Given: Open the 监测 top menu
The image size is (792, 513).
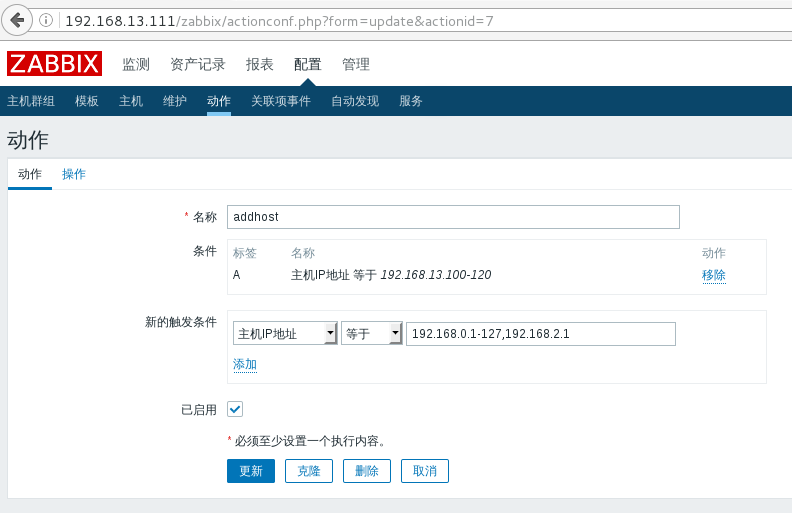Looking at the screenshot, I should coord(136,64).
